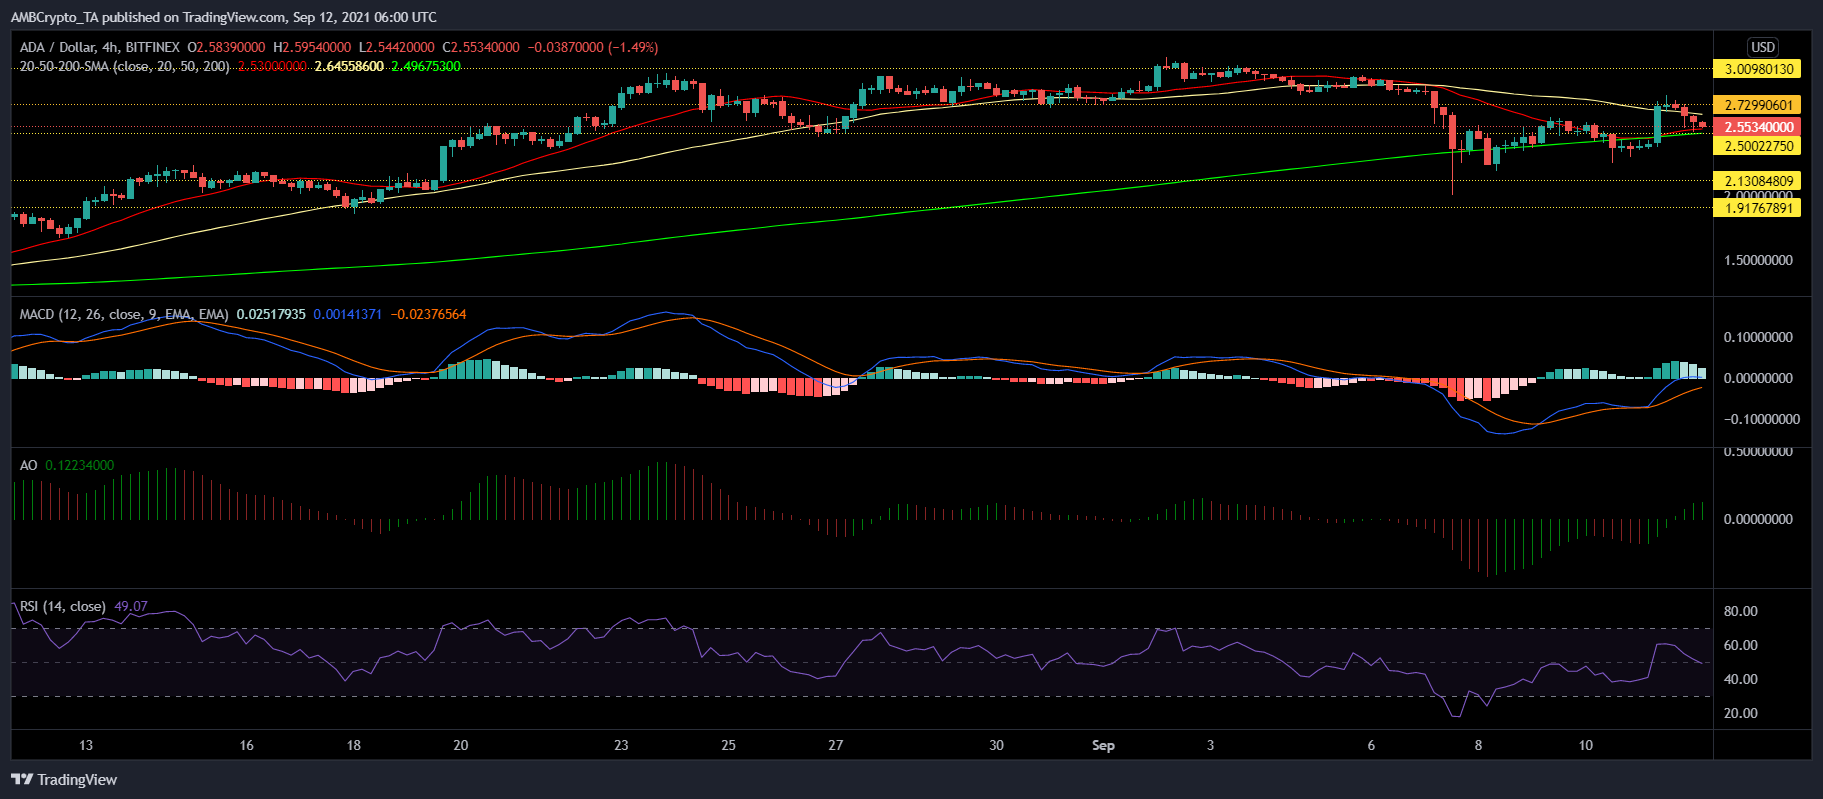
Task: Click the RSI axis value 40.00
Action: [x=1741, y=679]
